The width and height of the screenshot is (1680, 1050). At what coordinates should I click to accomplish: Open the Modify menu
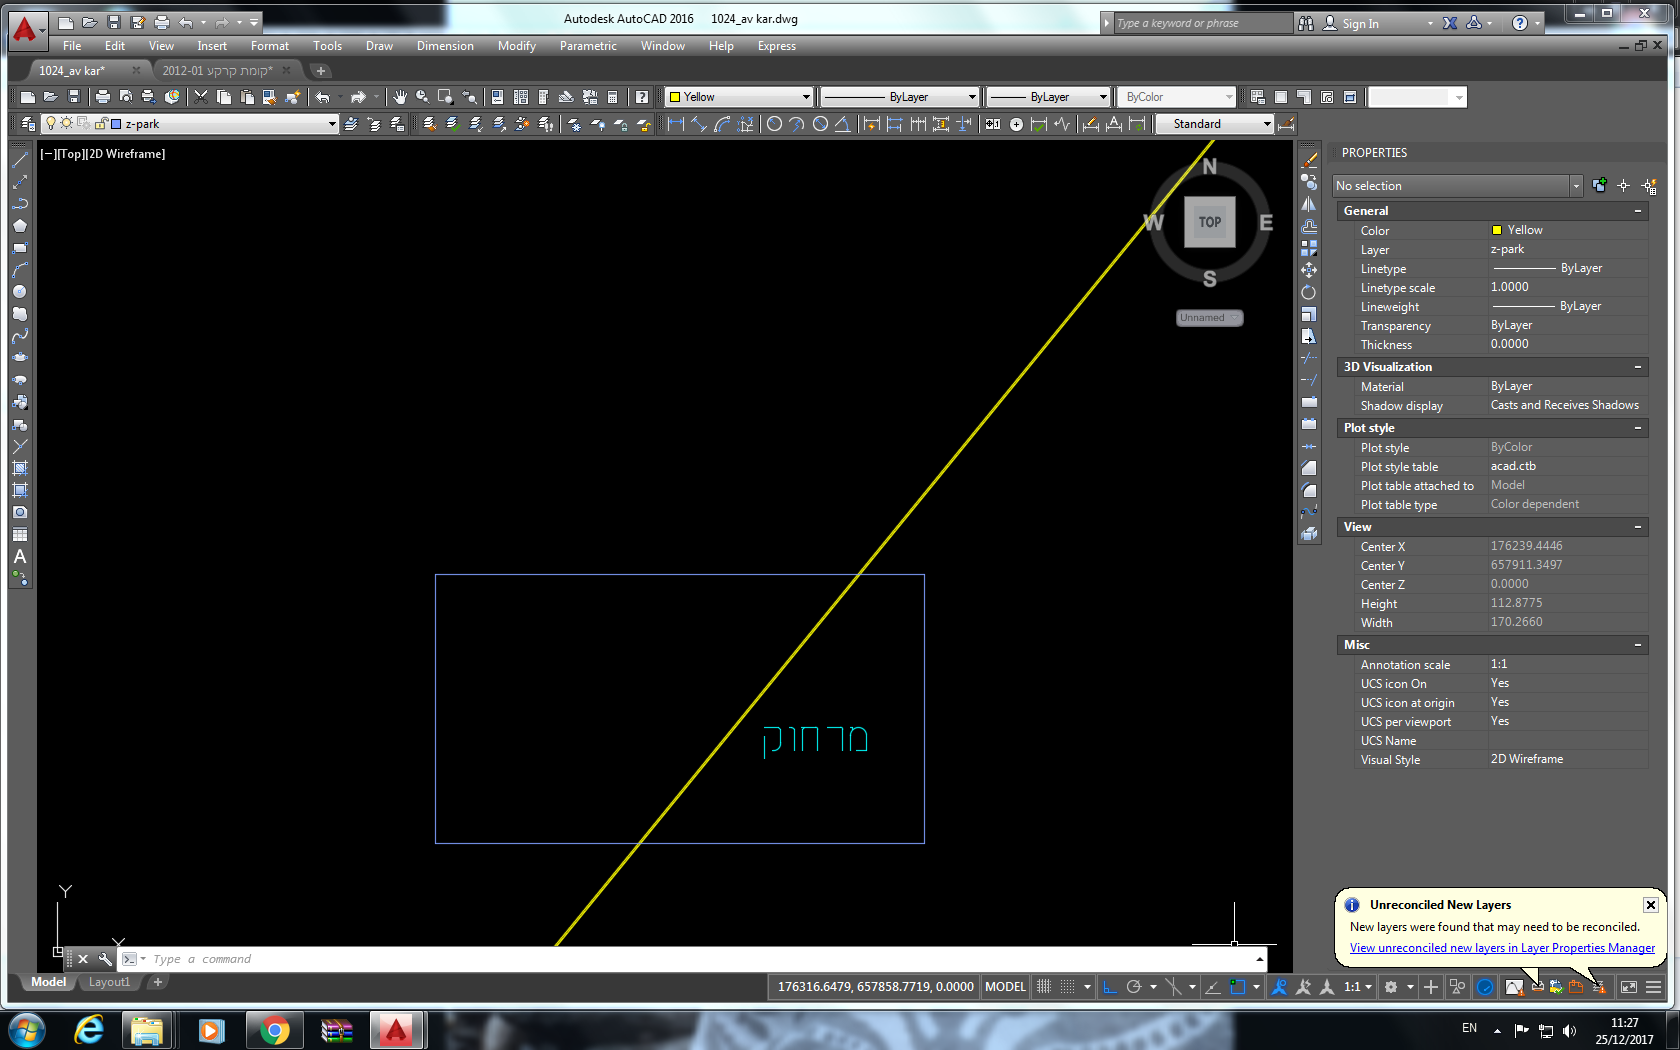click(x=517, y=46)
